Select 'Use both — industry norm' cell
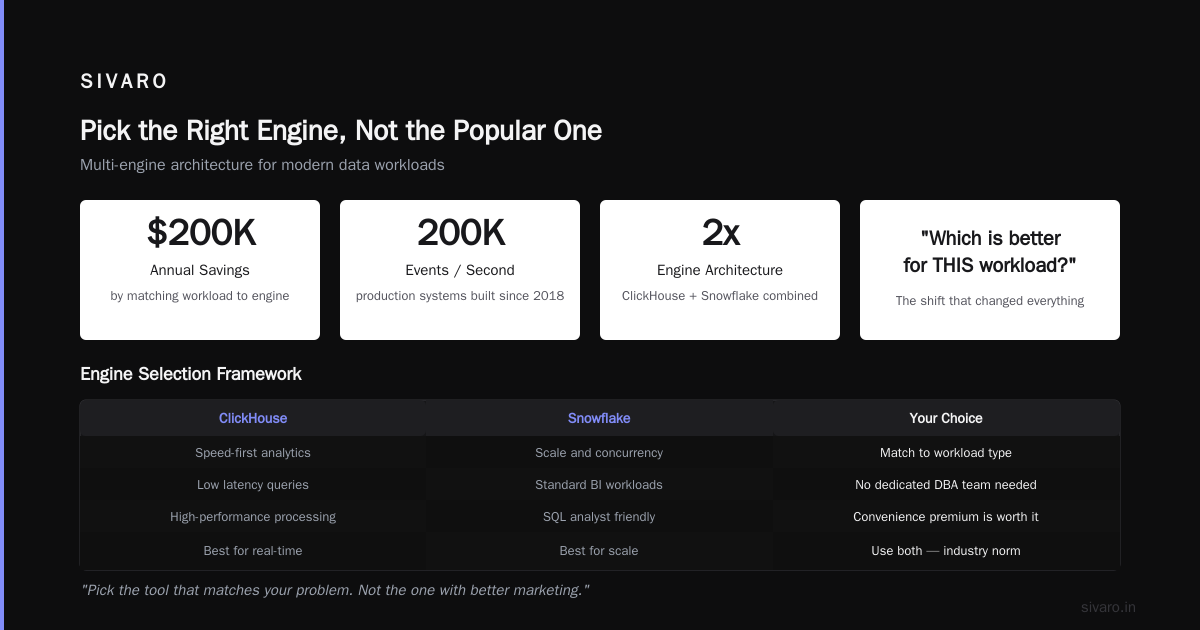The height and width of the screenshot is (630, 1200). [x=946, y=551]
